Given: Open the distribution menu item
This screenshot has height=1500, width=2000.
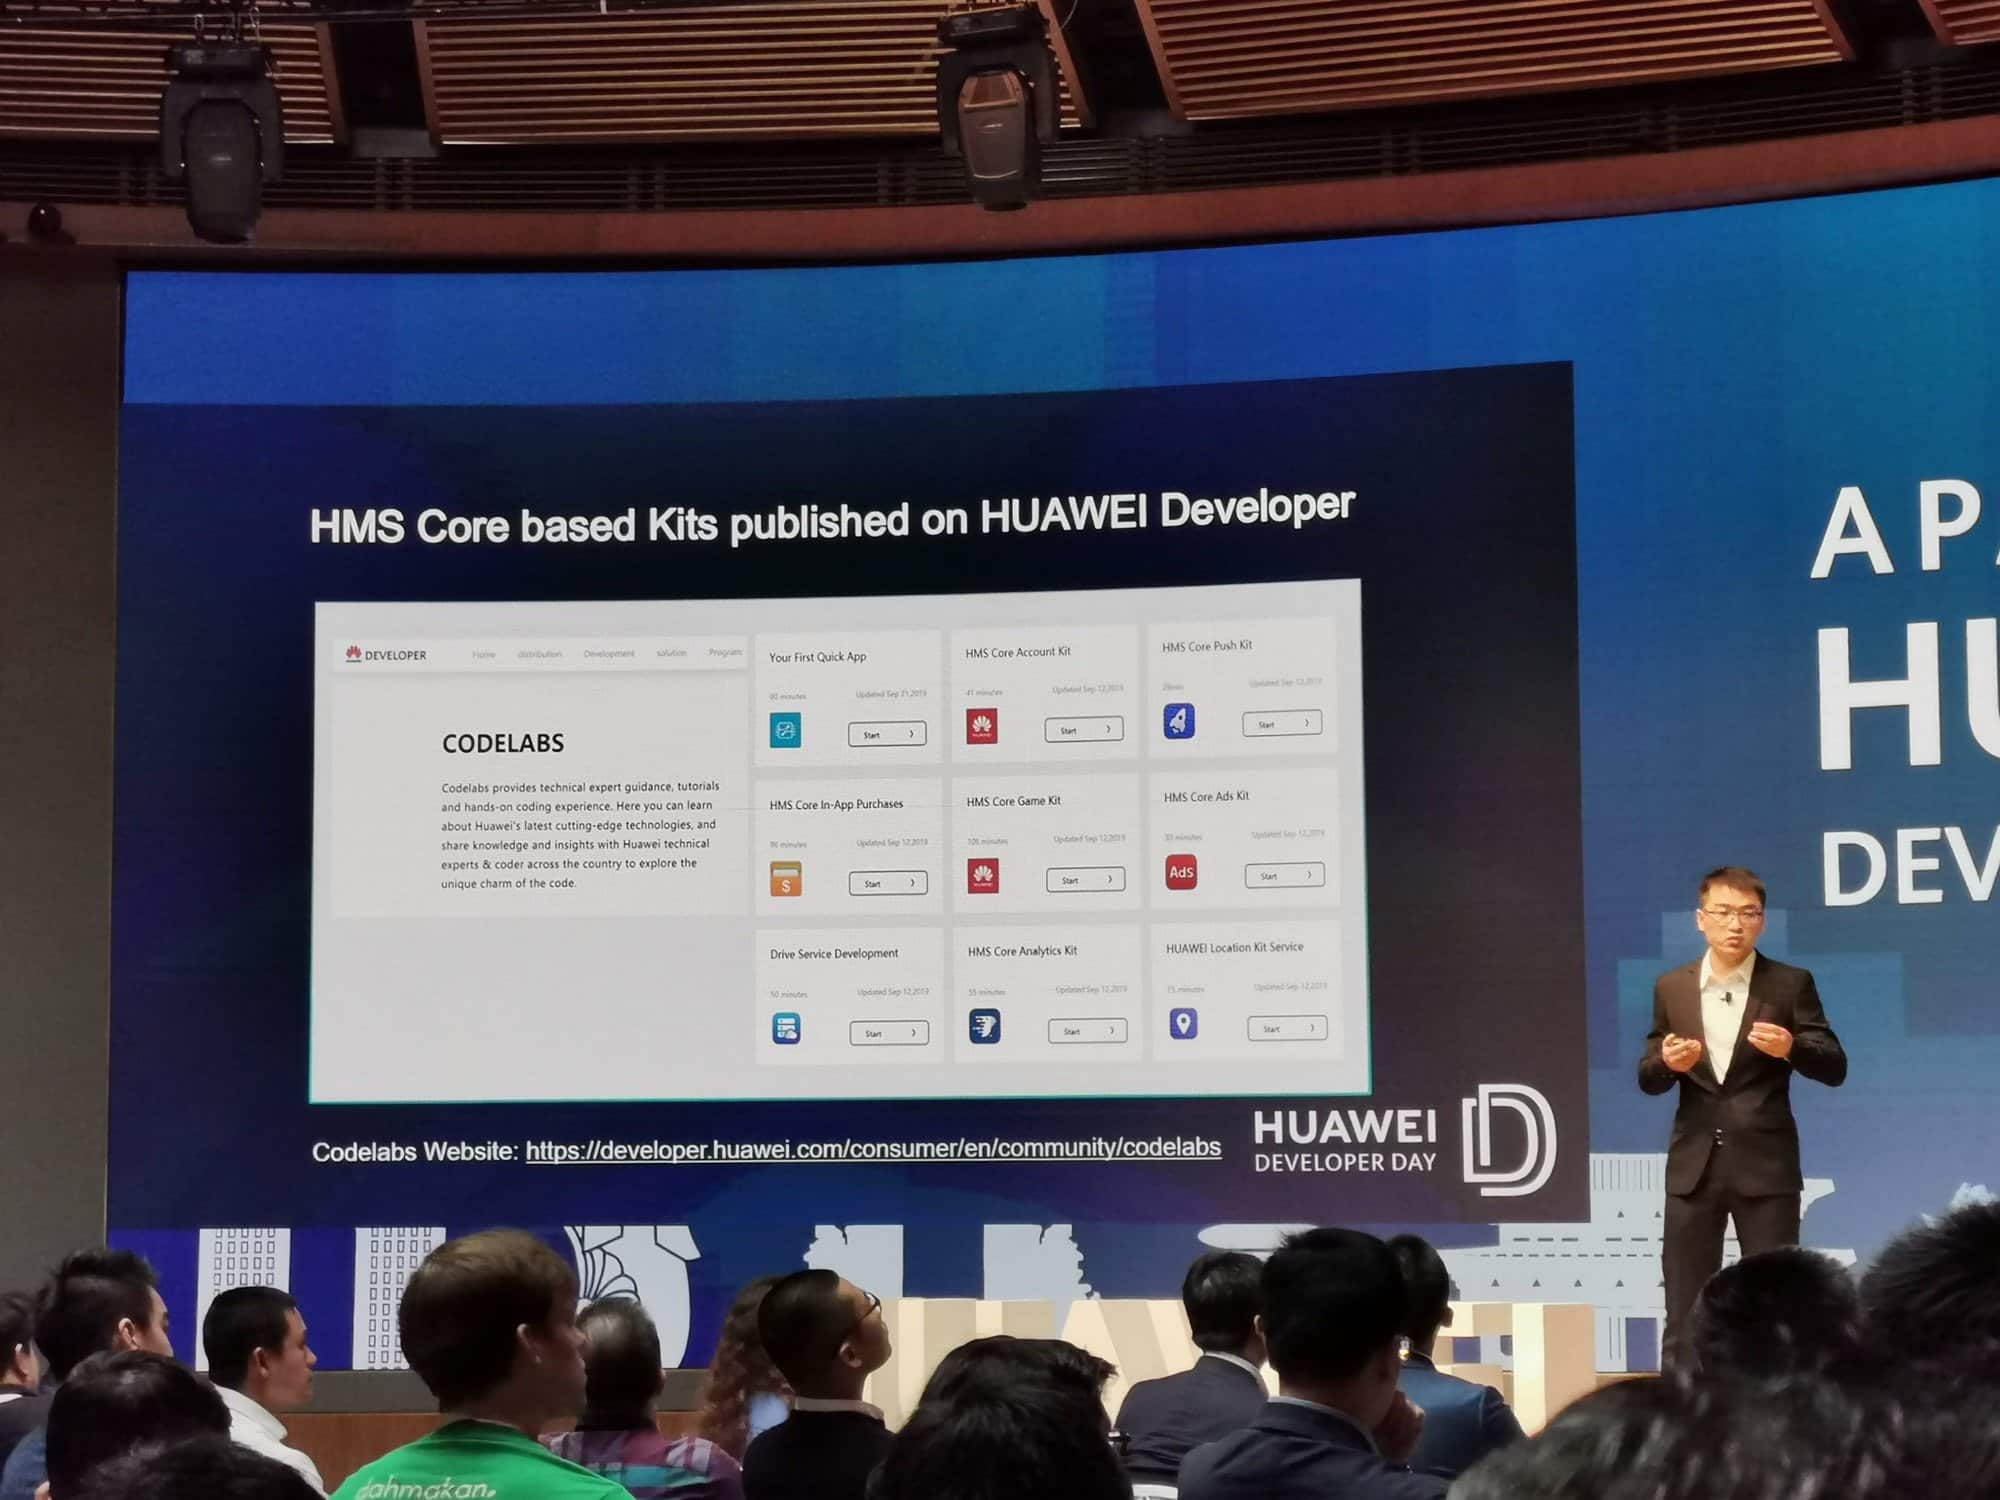Looking at the screenshot, I should [x=540, y=654].
